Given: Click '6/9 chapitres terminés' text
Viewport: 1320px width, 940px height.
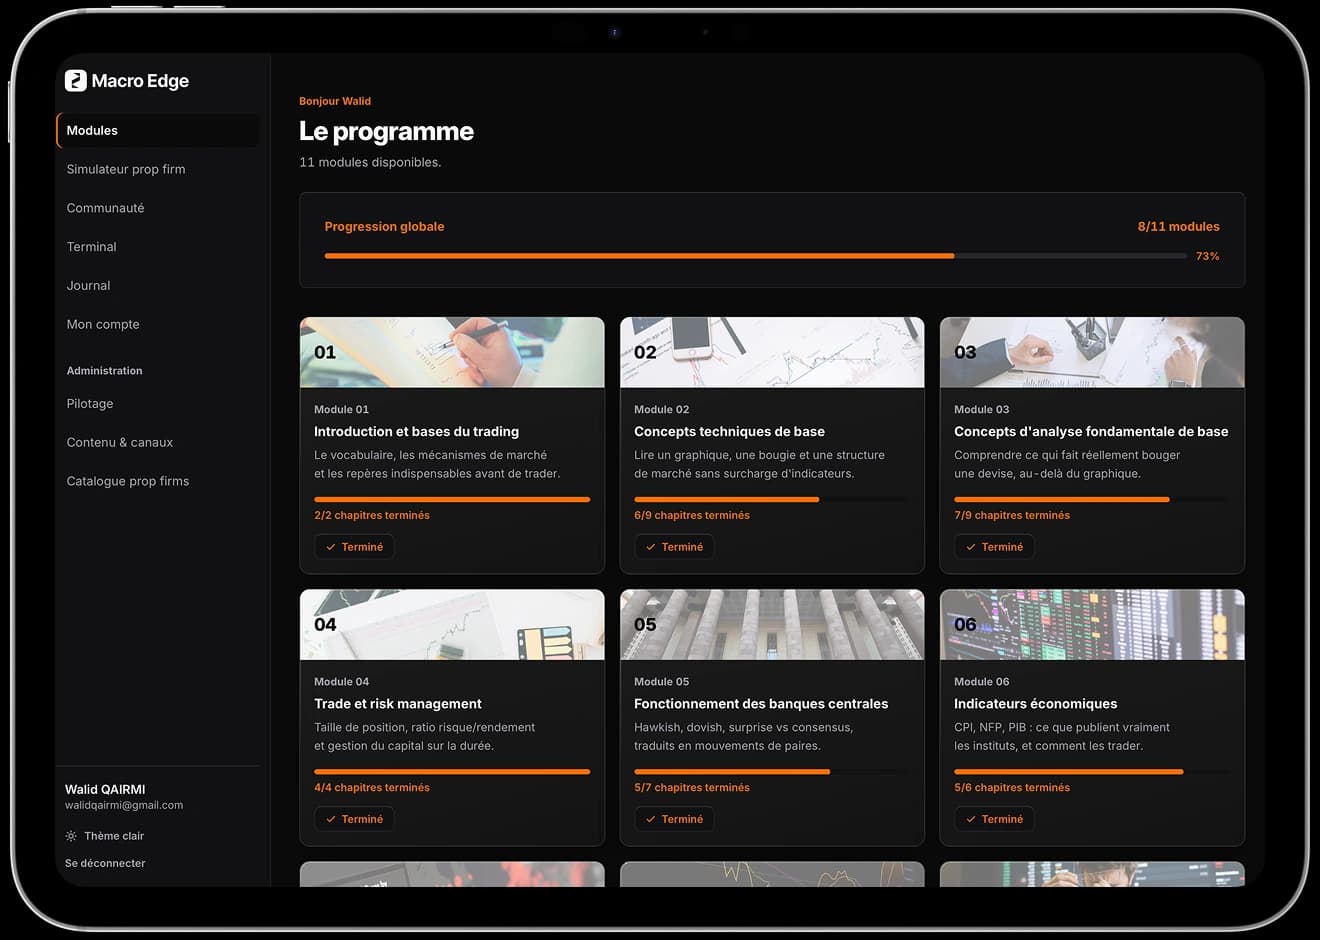Looking at the screenshot, I should point(692,516).
